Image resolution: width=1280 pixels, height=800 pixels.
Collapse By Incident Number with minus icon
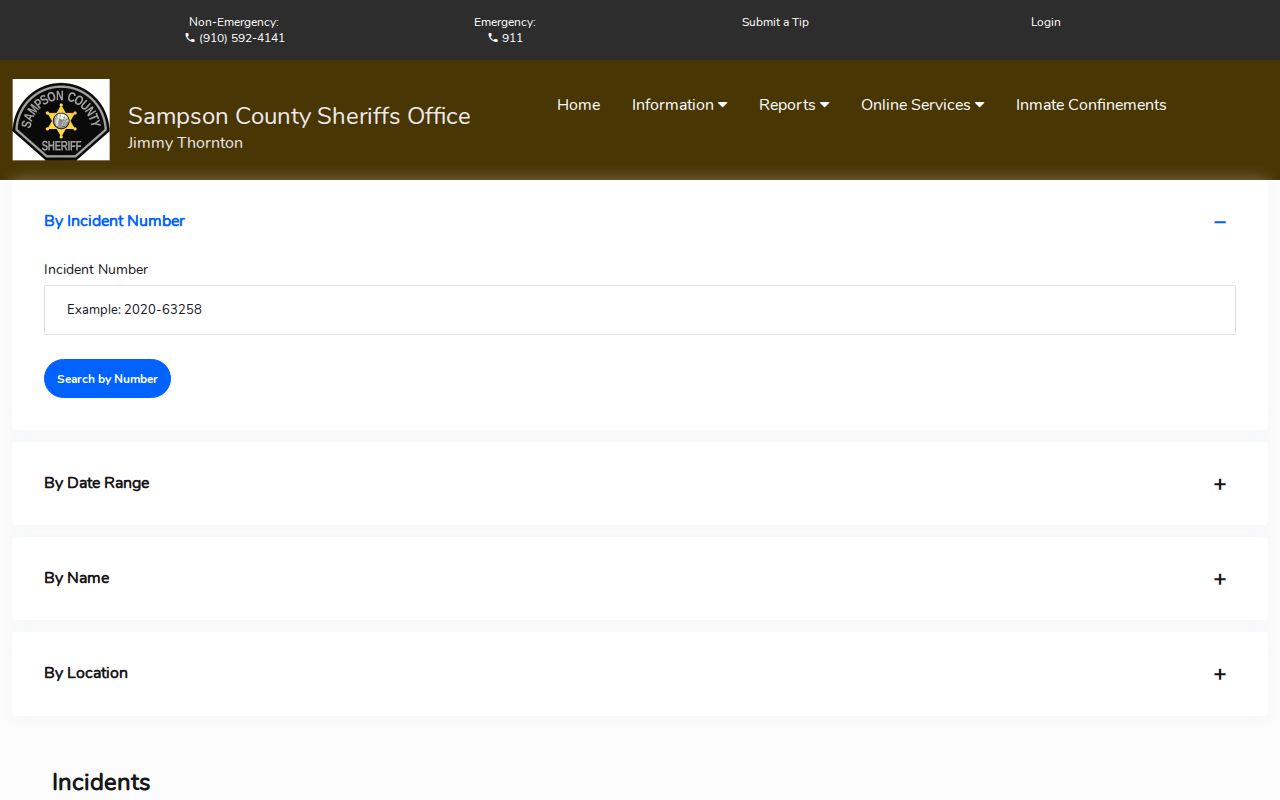(x=1220, y=222)
